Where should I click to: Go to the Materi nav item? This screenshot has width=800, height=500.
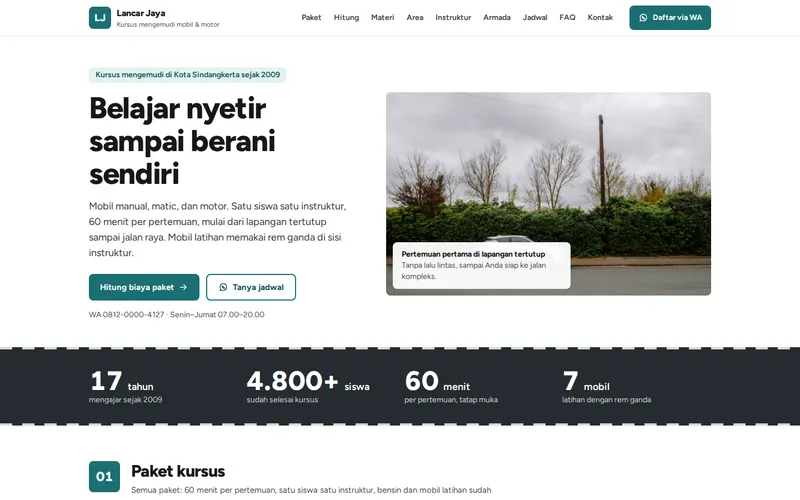pyautogui.click(x=382, y=17)
